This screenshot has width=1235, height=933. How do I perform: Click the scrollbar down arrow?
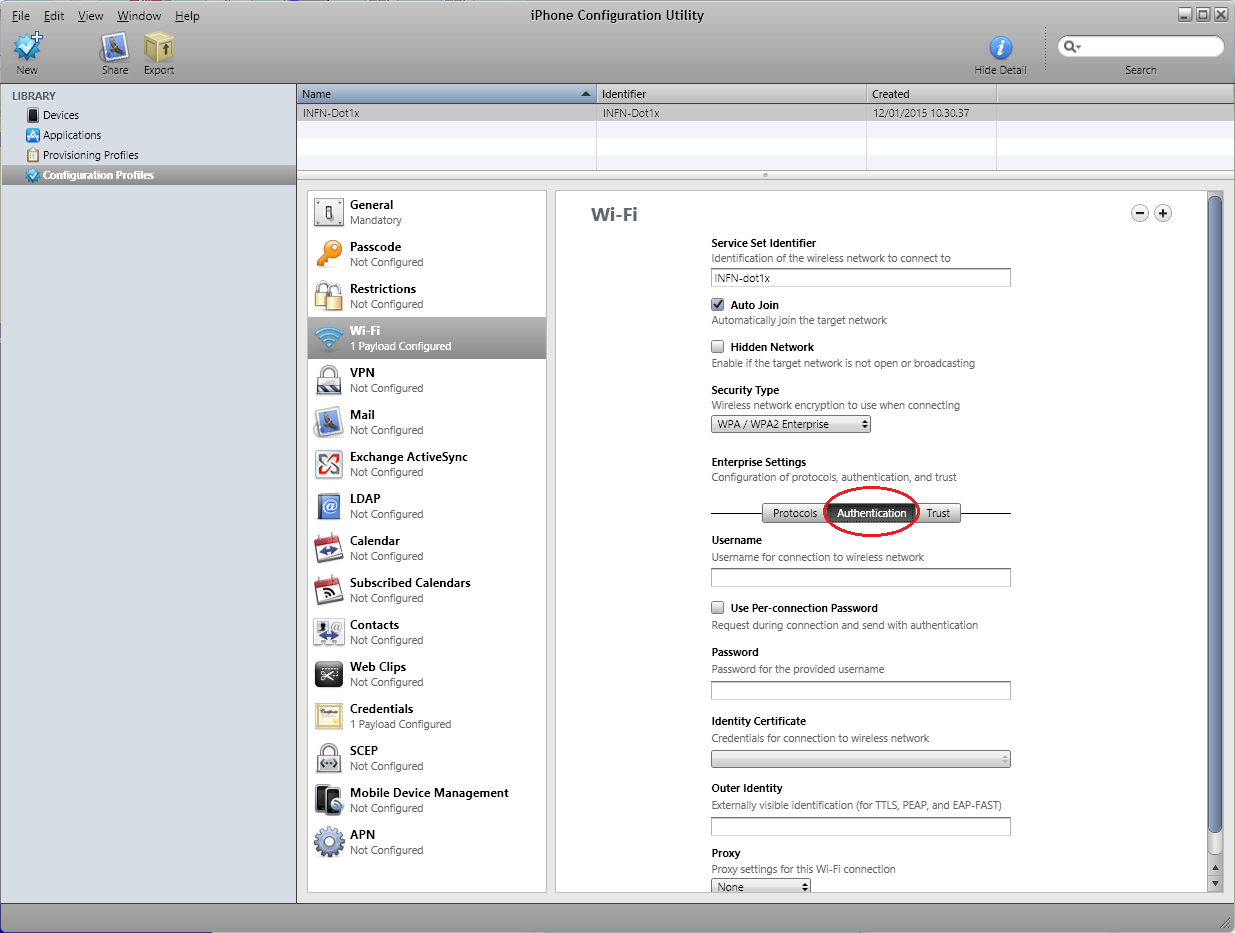point(1215,884)
